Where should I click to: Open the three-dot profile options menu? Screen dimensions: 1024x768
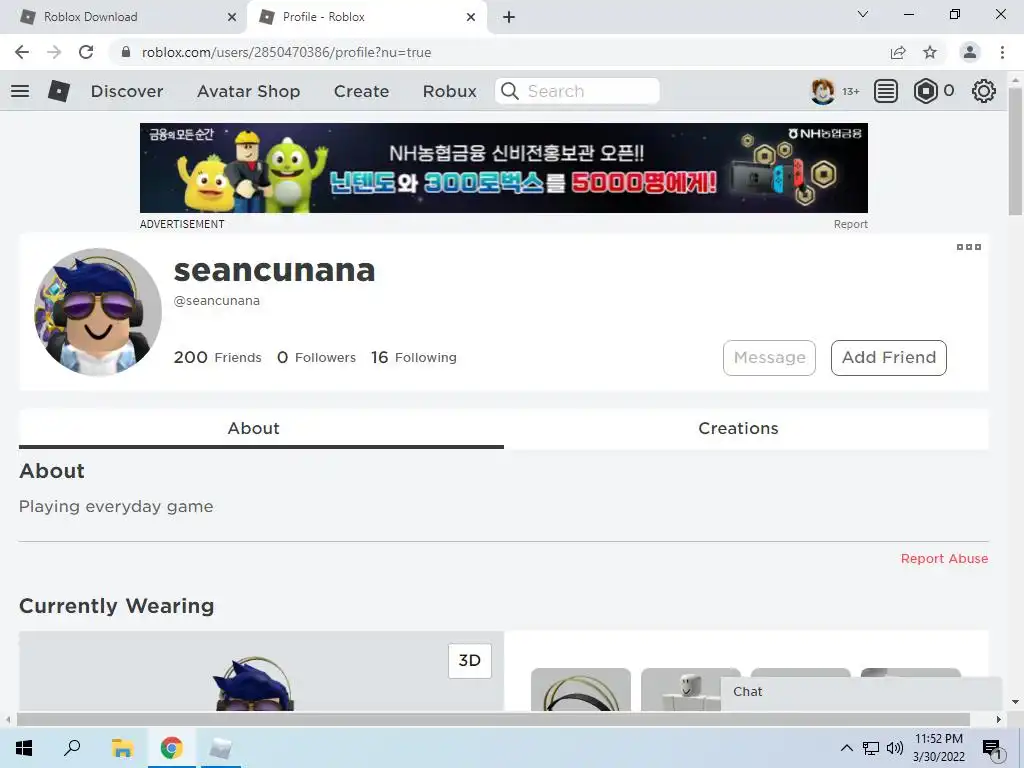pos(968,247)
